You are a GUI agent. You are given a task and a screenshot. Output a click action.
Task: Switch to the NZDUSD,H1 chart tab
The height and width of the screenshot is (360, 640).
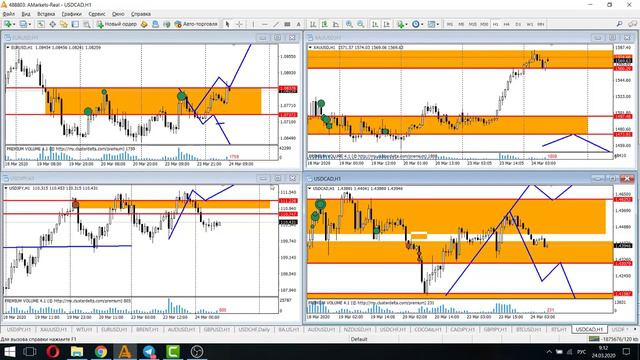click(x=357, y=329)
